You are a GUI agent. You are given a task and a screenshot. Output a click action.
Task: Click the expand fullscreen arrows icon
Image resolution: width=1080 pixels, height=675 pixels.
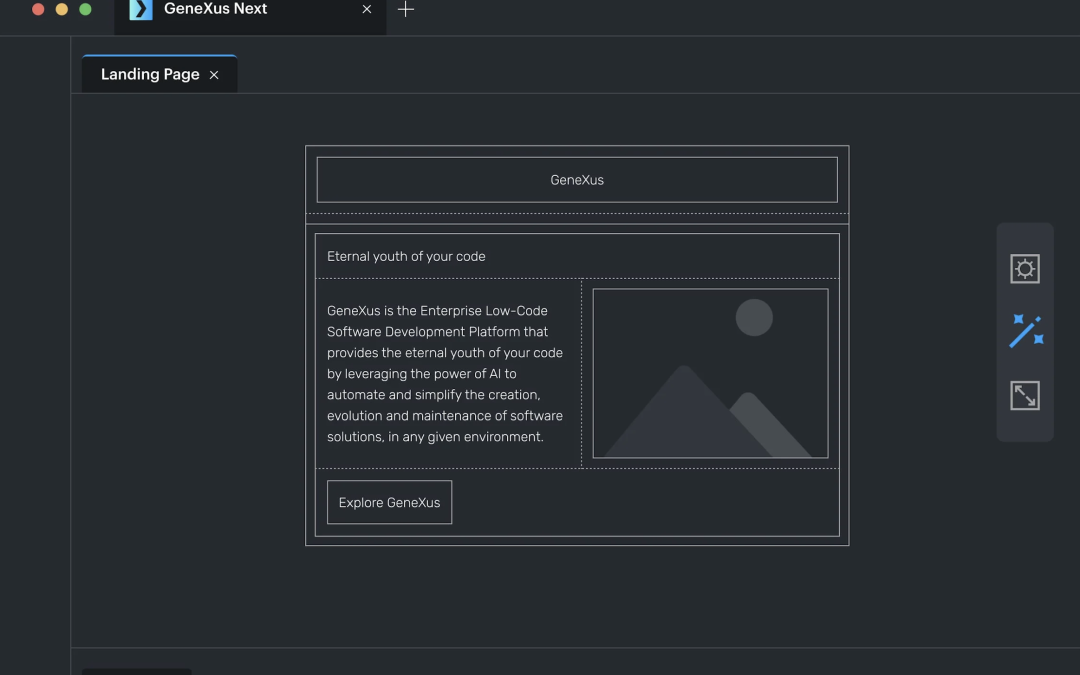[x=1025, y=395]
